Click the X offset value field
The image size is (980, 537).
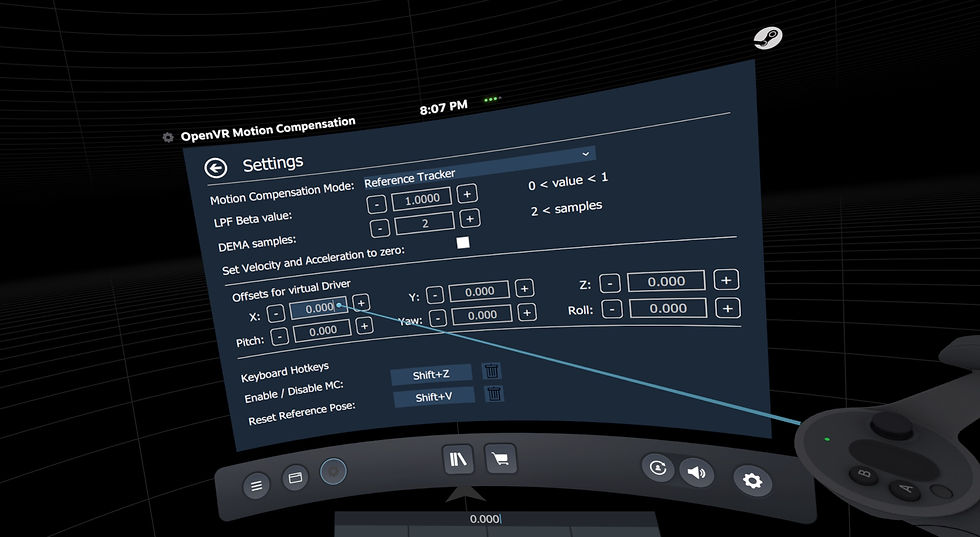[x=319, y=308]
